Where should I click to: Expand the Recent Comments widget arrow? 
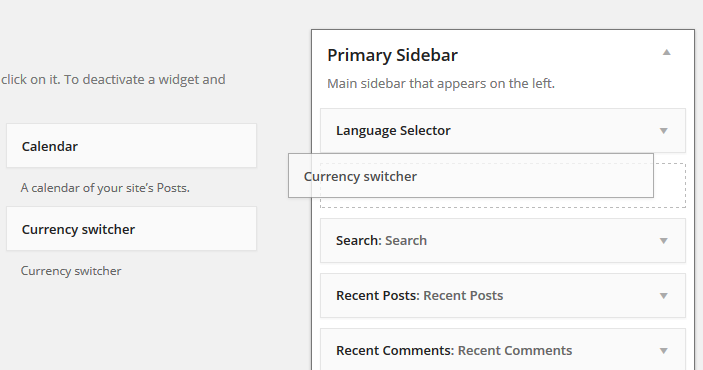coord(664,351)
